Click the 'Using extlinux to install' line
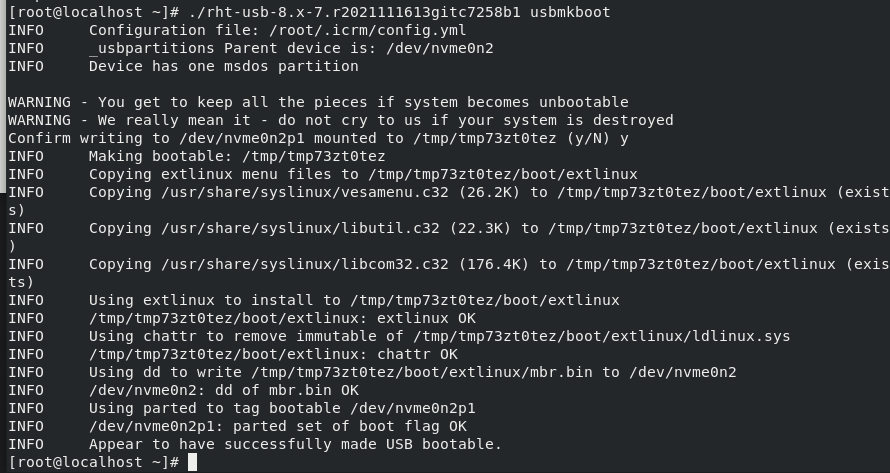890x473 pixels. click(354, 300)
